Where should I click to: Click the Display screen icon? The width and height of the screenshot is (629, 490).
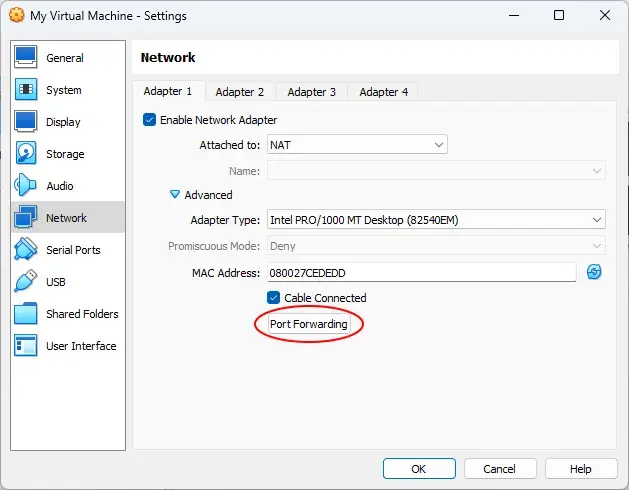click(26, 121)
